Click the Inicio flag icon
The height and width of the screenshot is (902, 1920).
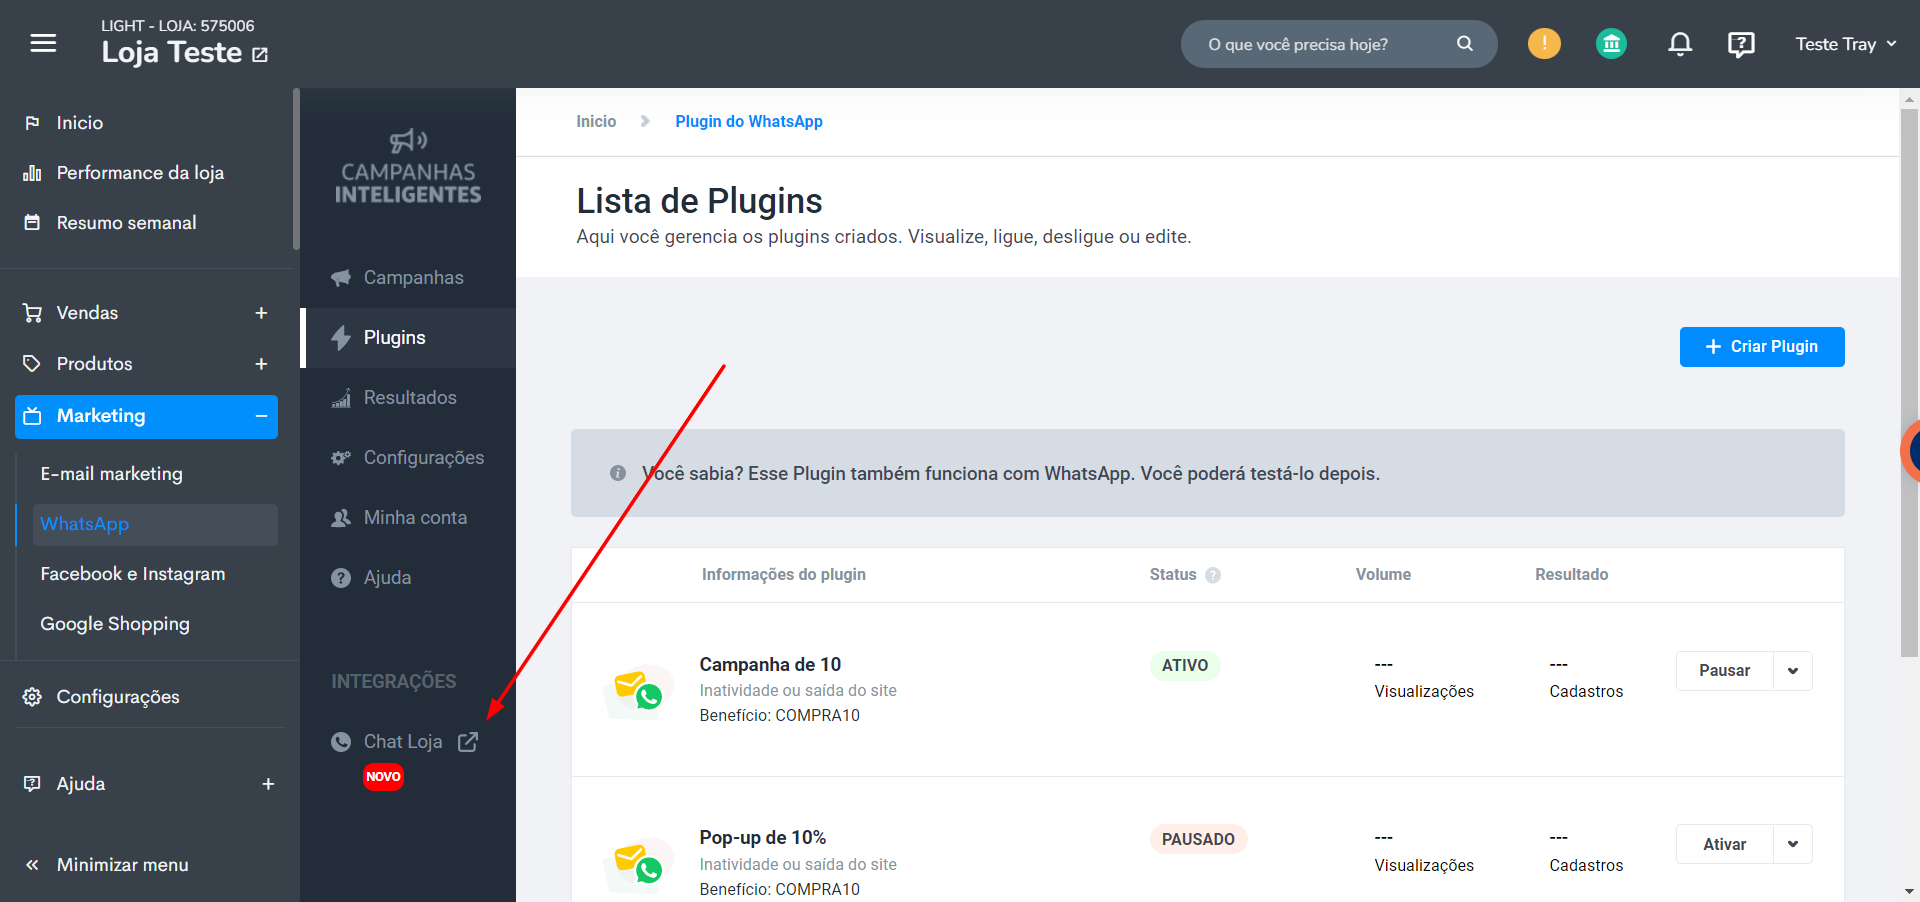pos(32,123)
